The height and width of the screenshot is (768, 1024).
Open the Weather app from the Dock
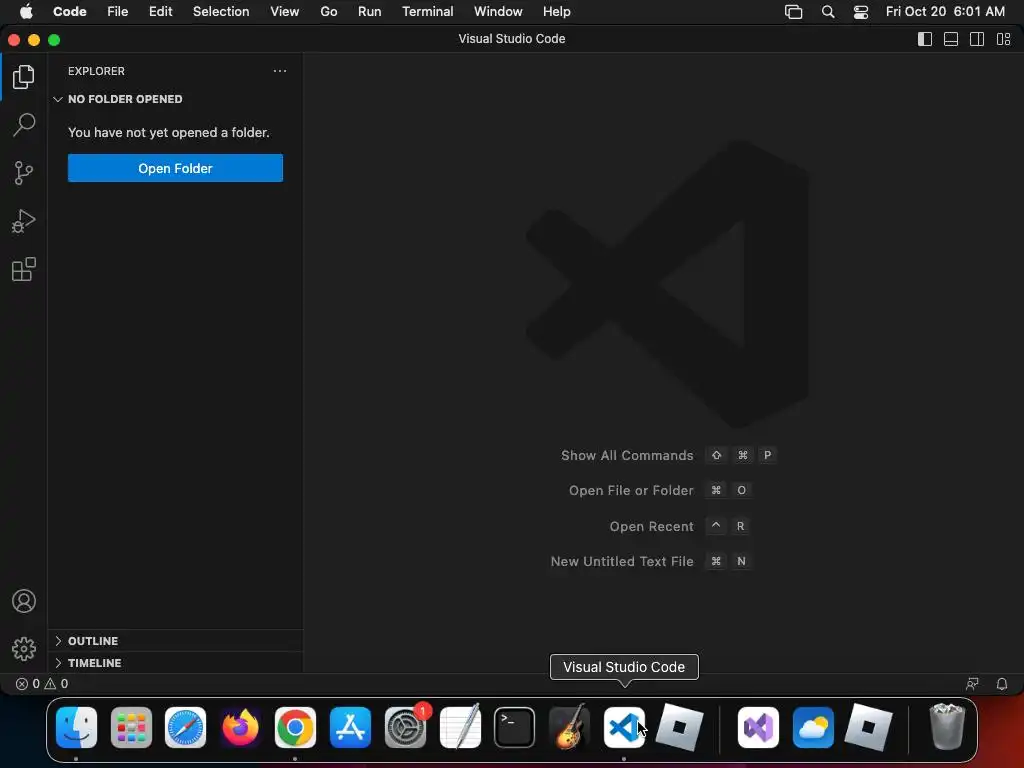coord(813,727)
